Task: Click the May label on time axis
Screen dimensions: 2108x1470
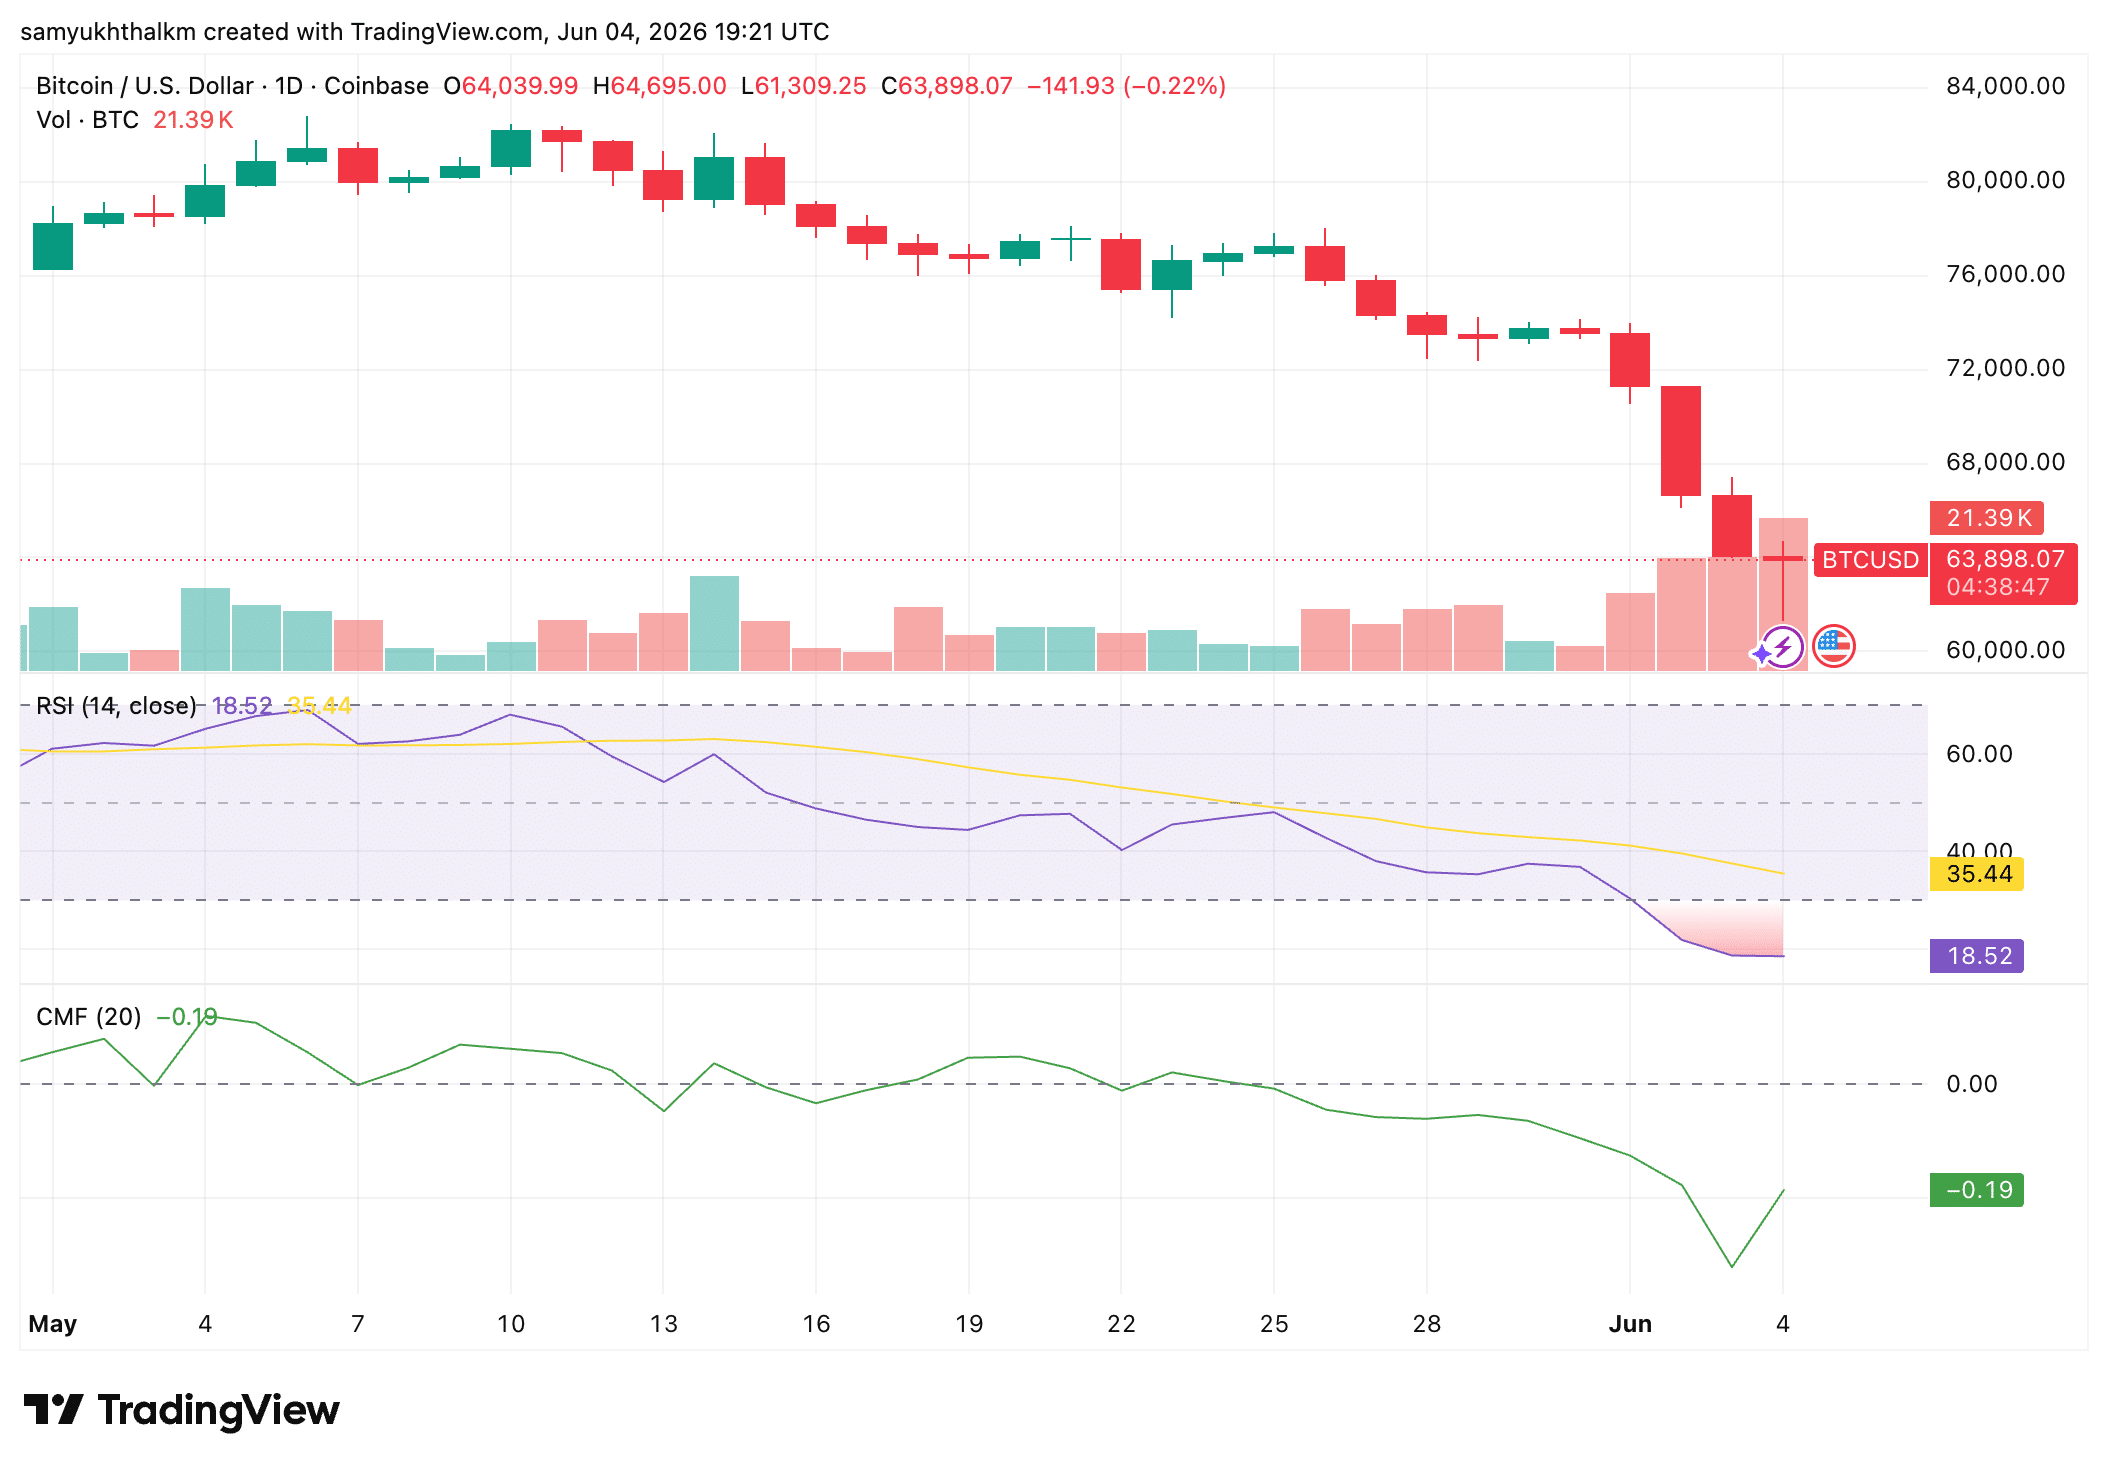Action: [x=53, y=1324]
